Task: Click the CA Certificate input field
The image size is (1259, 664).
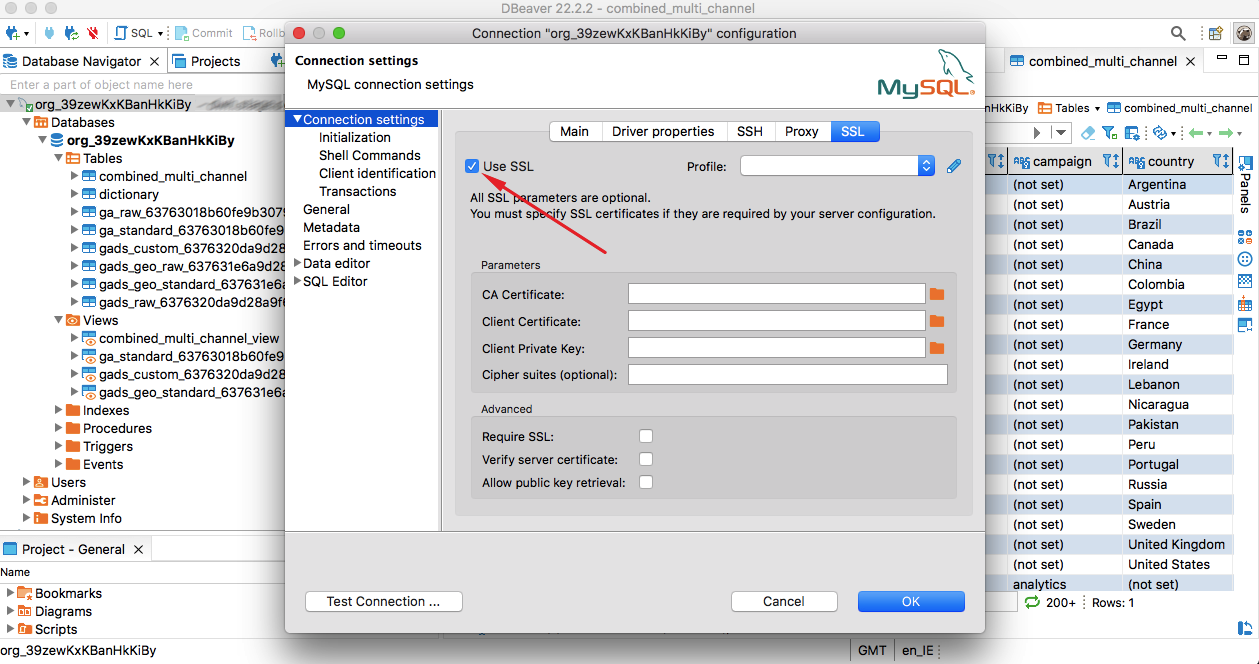Action: (777, 294)
